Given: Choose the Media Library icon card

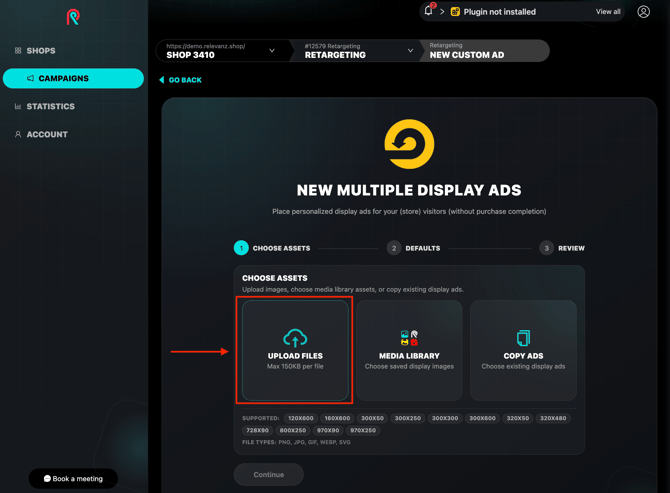Looking at the screenshot, I should pos(409,350).
